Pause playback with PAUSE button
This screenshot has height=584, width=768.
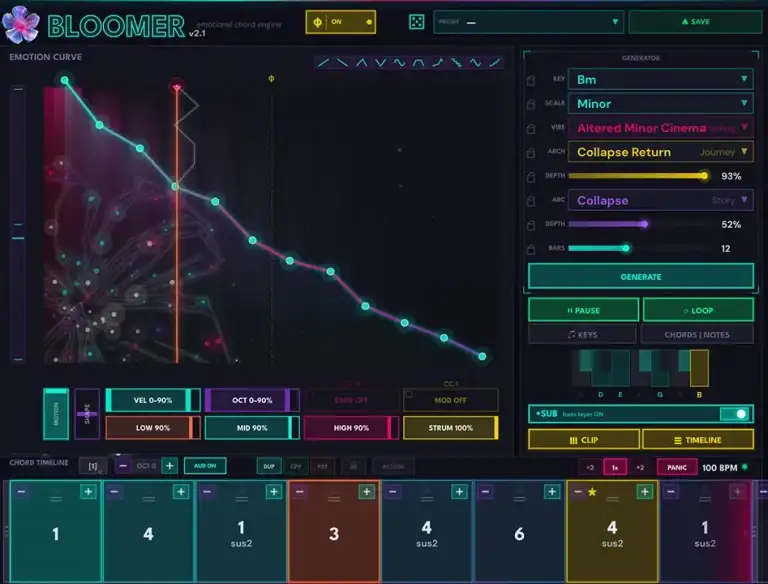pyautogui.click(x=583, y=311)
